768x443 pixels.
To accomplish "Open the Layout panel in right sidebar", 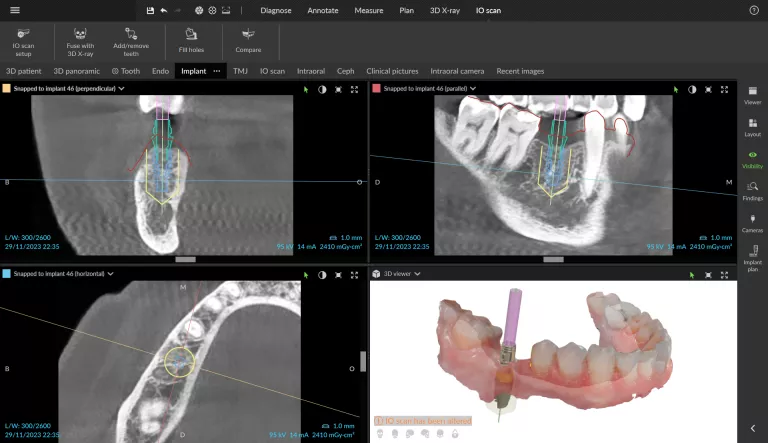I will [752, 127].
